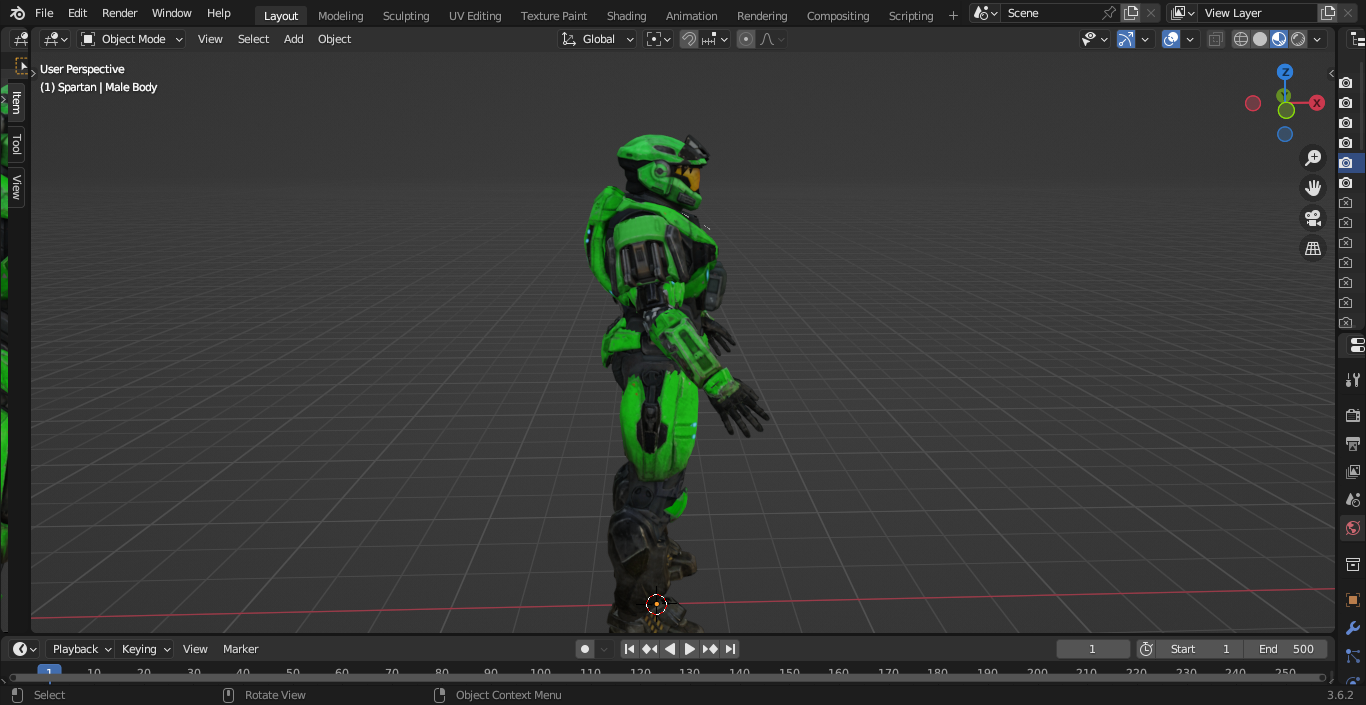Screen dimensions: 1366x705
Task: Click the hand pan view icon
Action: coord(1313,188)
